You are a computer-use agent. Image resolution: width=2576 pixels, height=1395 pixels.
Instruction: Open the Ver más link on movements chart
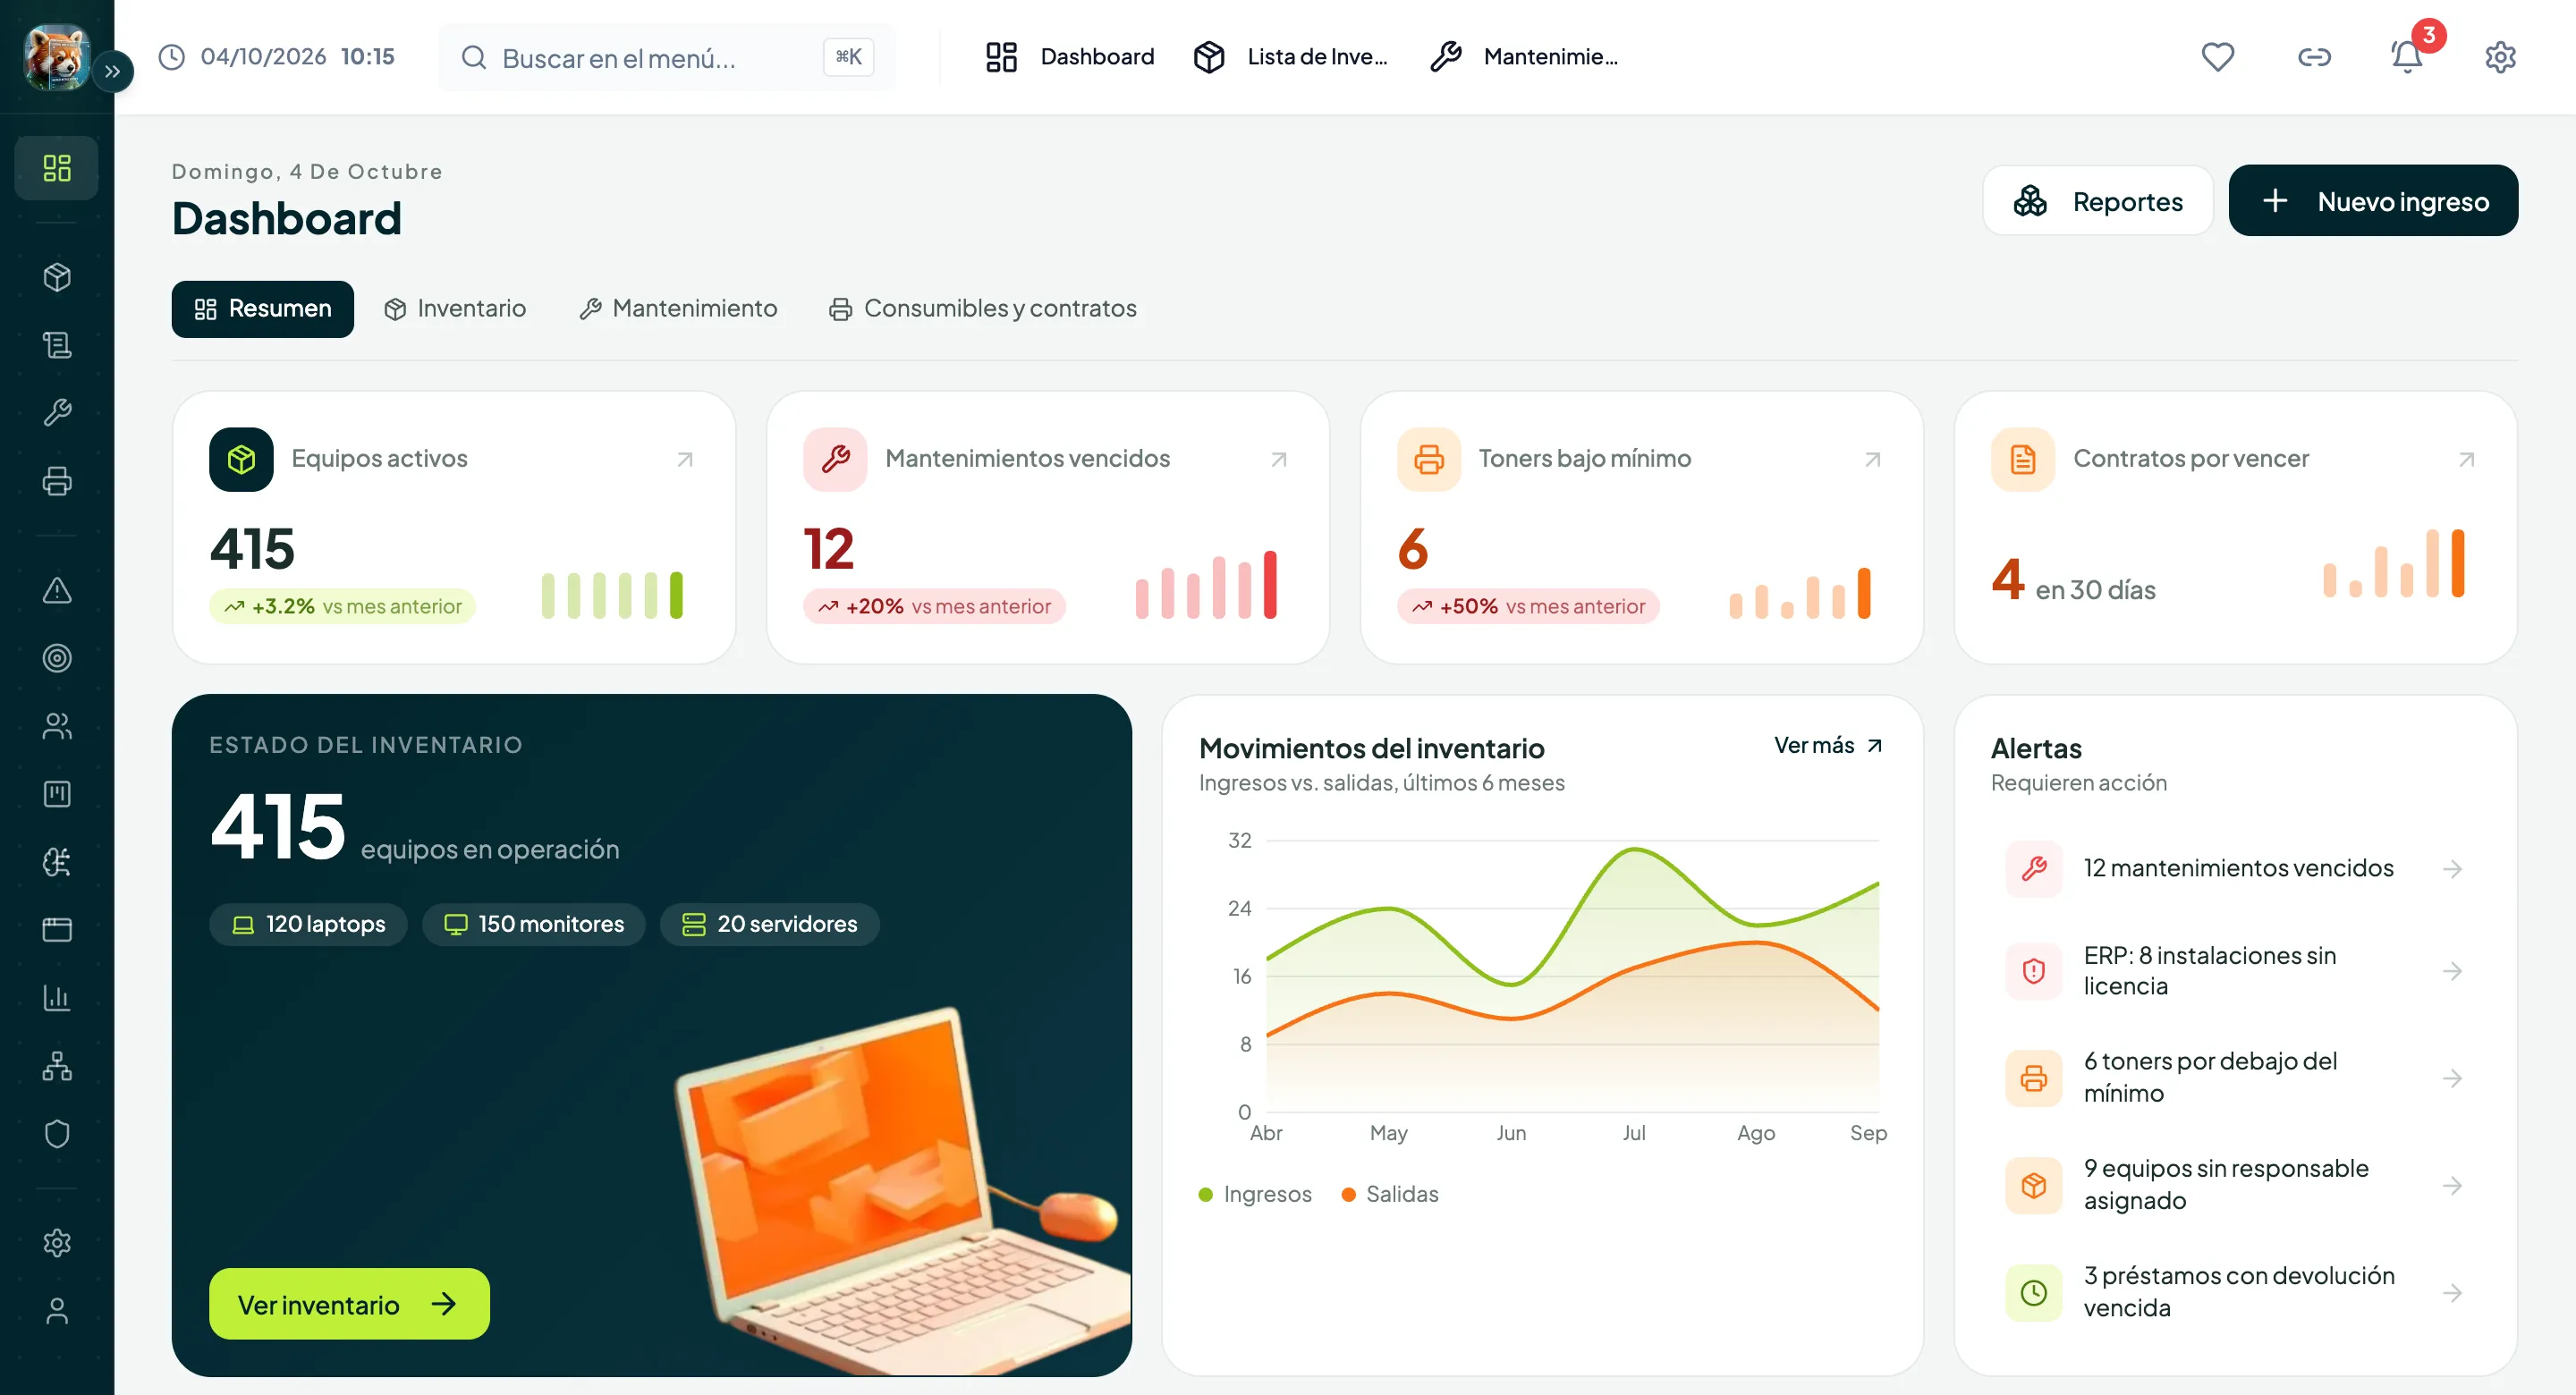click(x=1829, y=746)
